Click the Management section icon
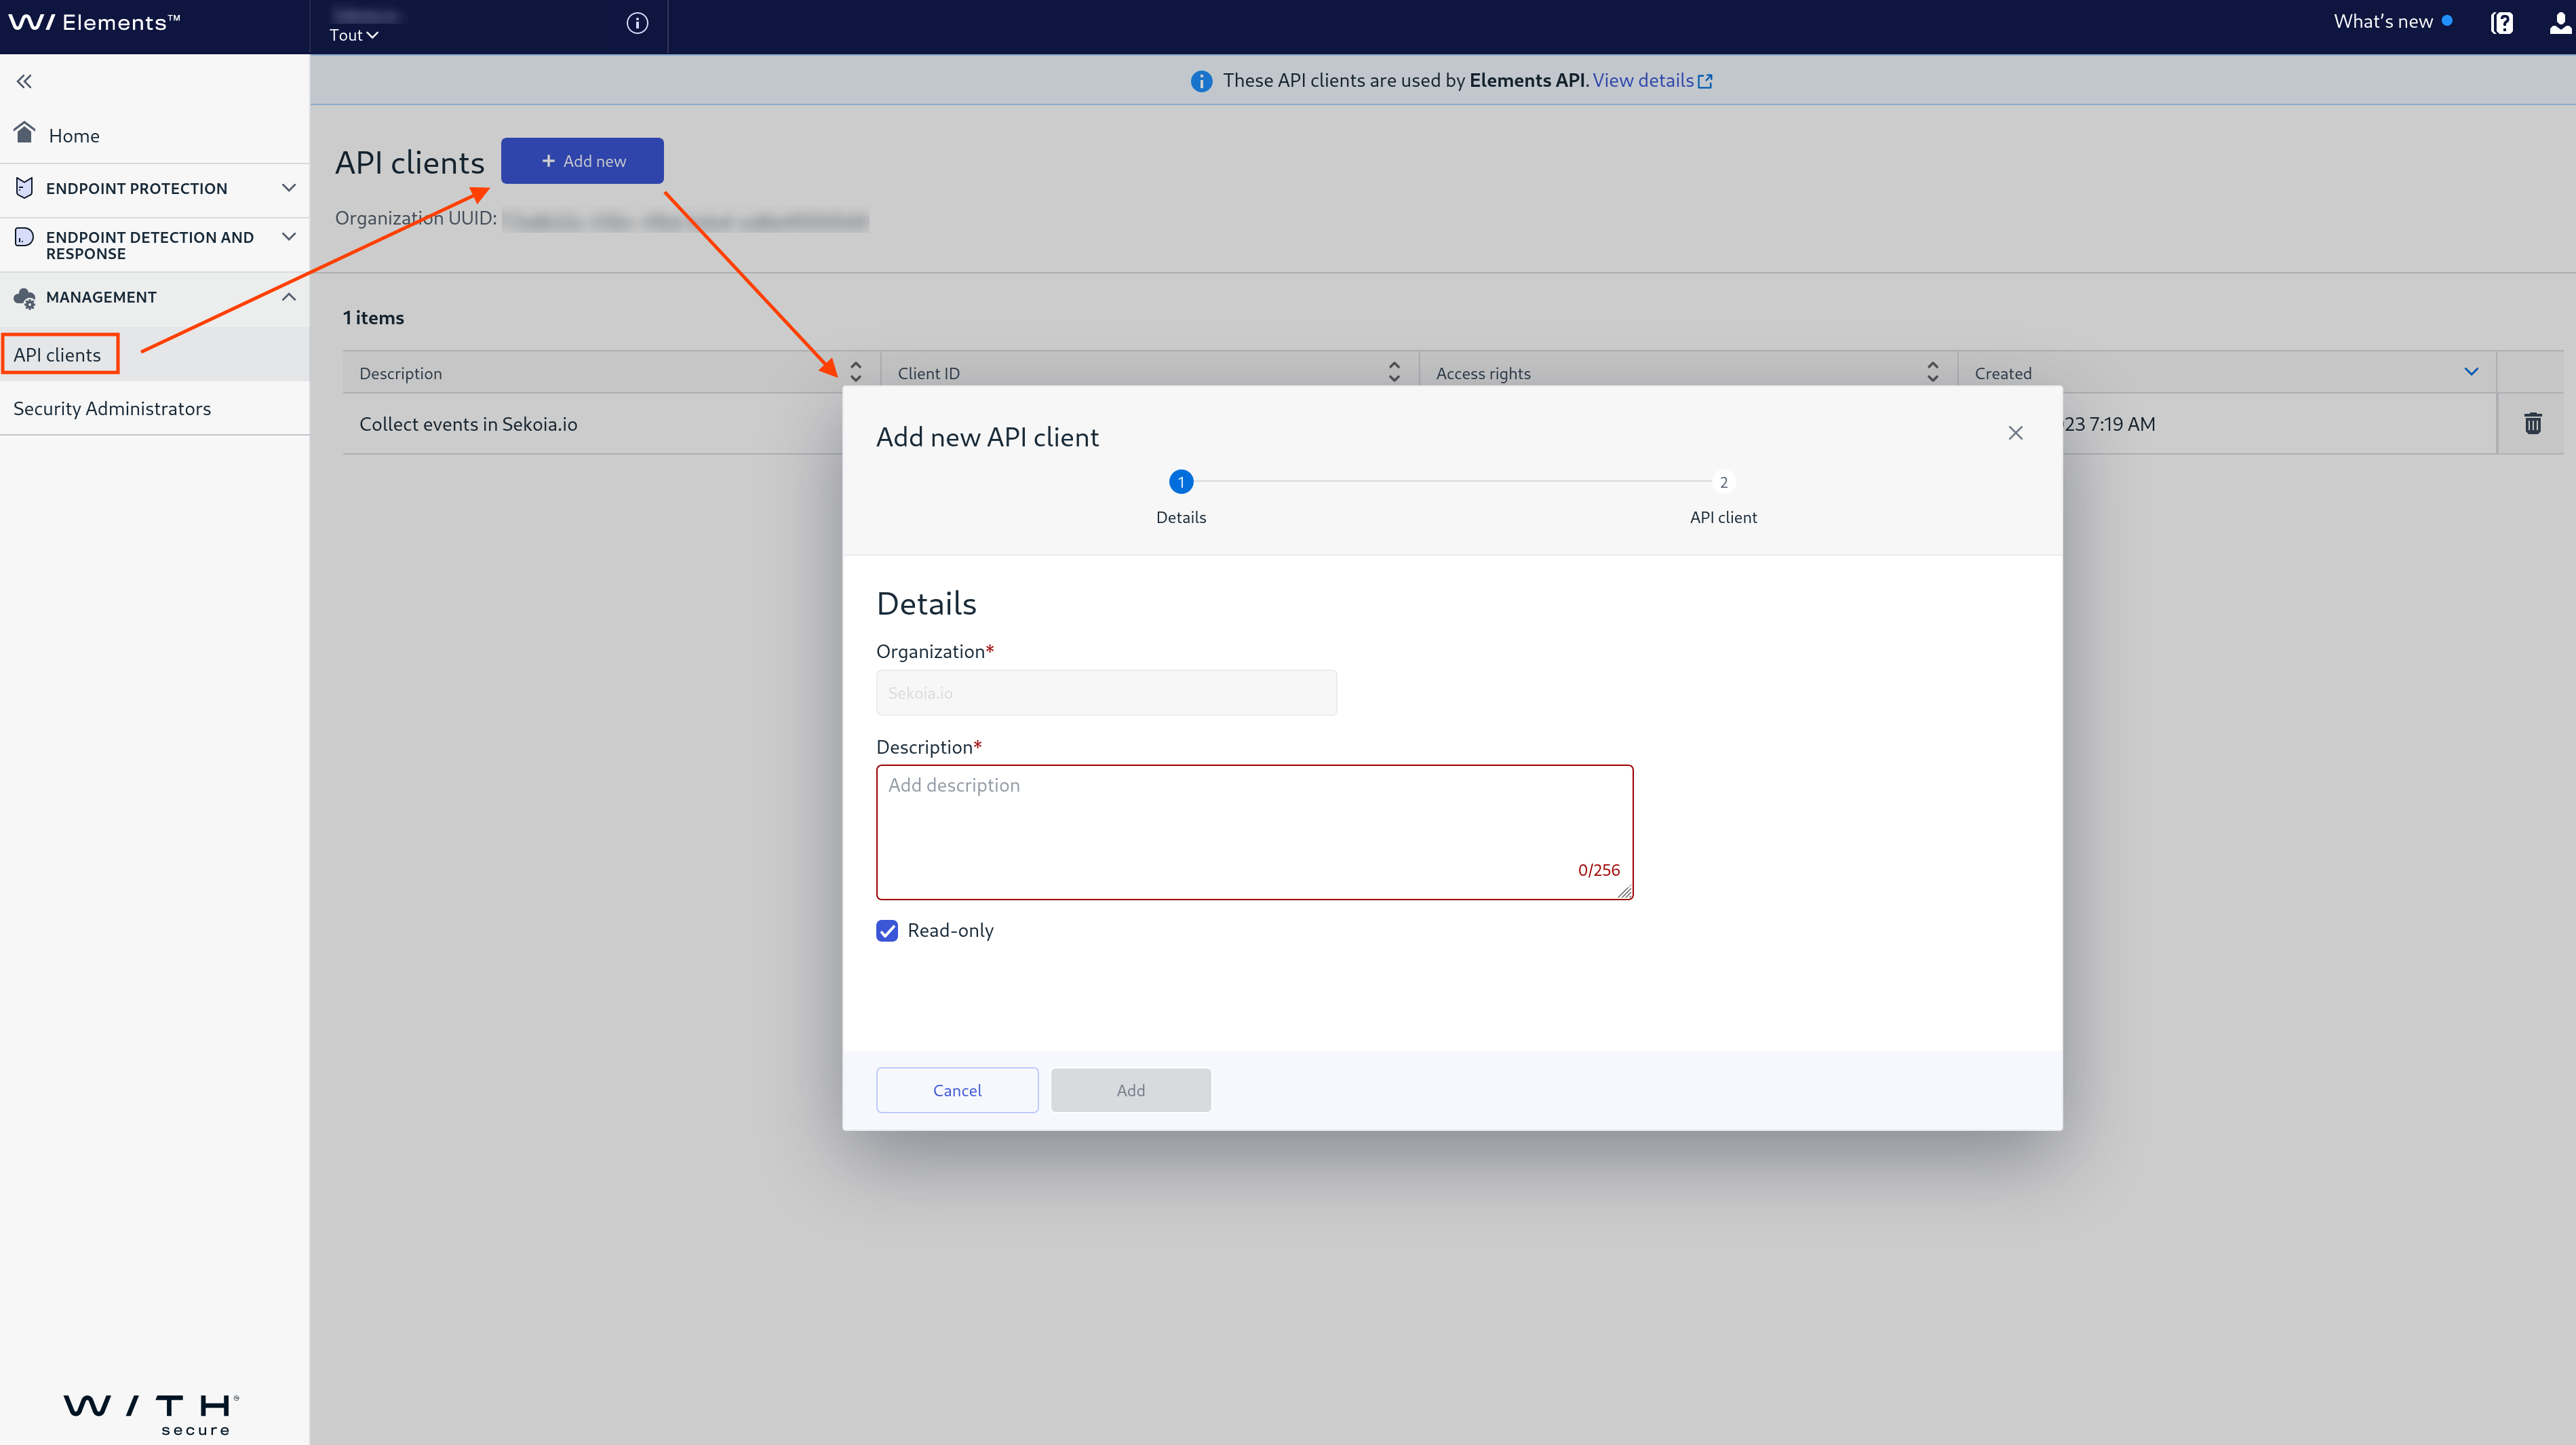The width and height of the screenshot is (2576, 1445). (x=23, y=297)
